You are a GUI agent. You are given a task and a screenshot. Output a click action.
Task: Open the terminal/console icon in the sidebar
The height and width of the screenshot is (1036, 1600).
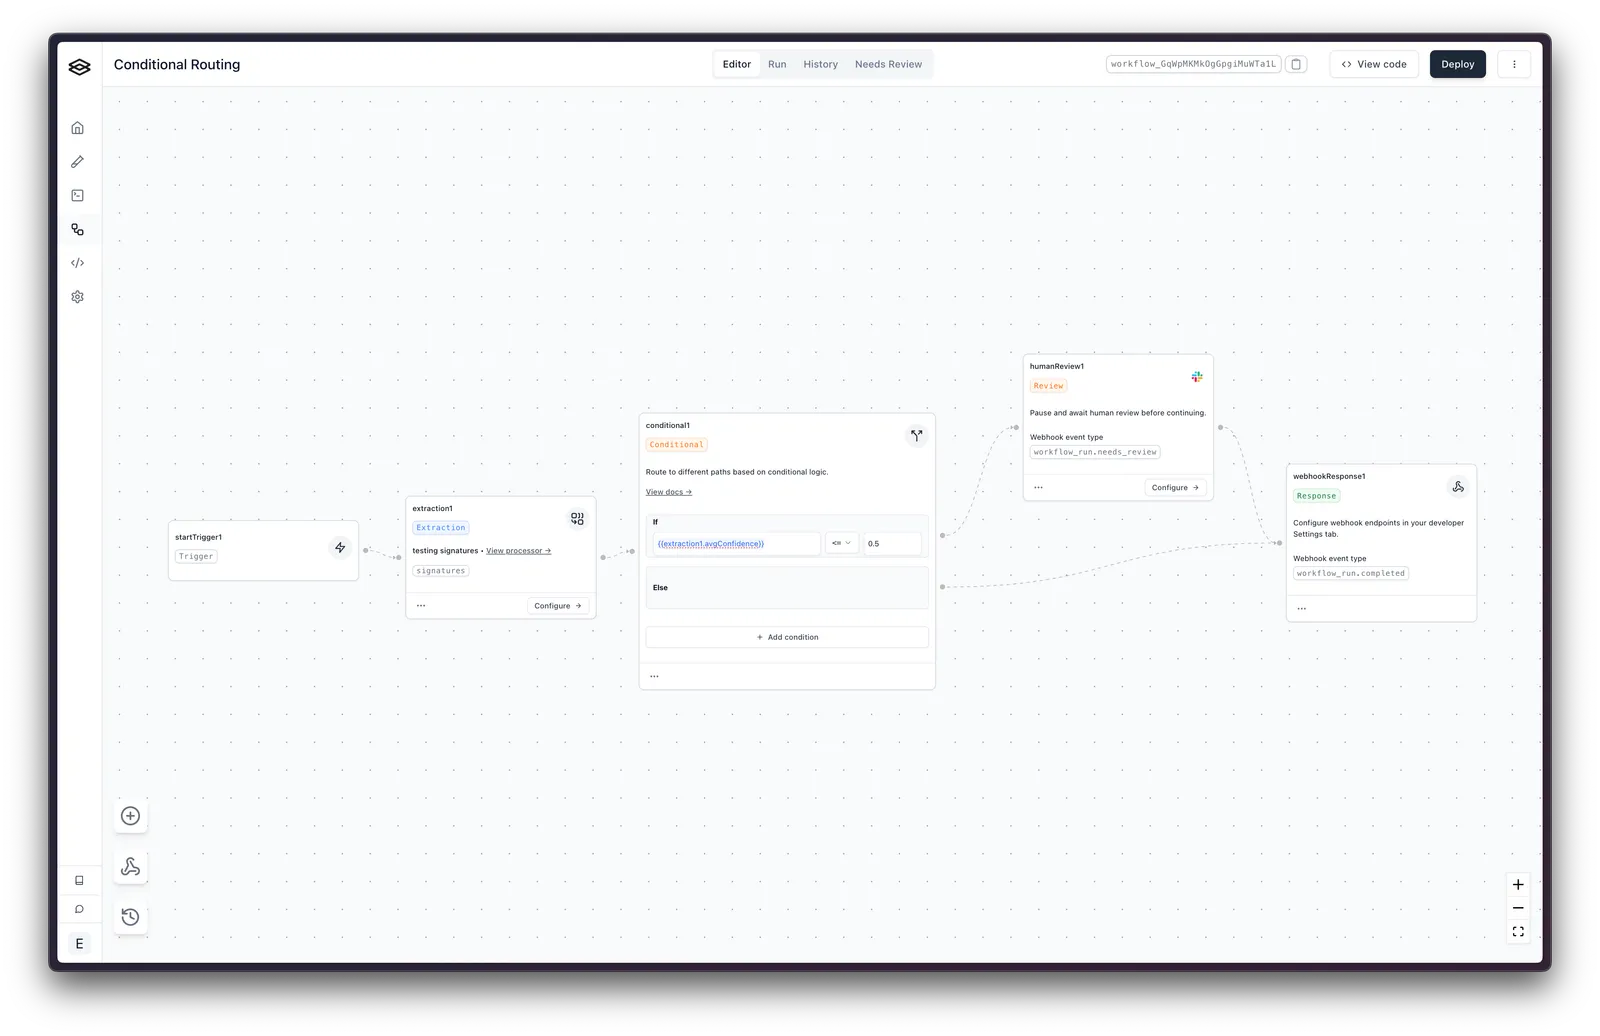78,196
